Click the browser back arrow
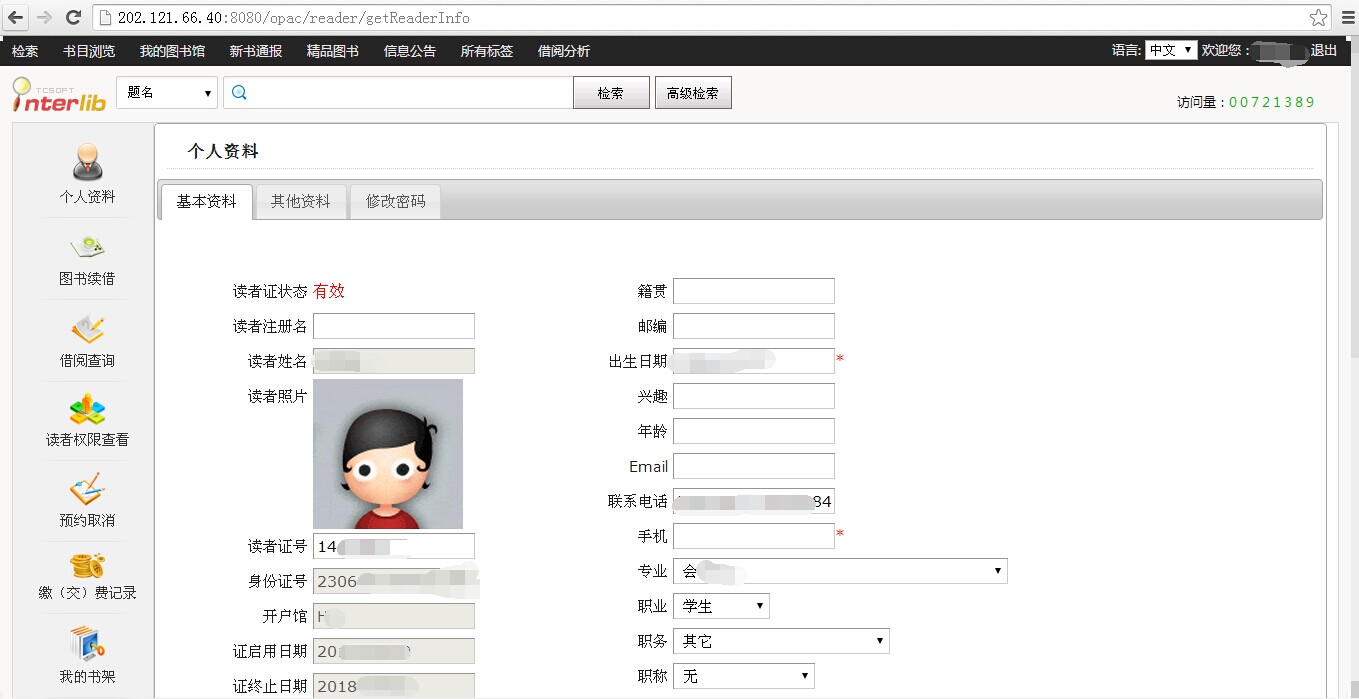 coord(16,17)
